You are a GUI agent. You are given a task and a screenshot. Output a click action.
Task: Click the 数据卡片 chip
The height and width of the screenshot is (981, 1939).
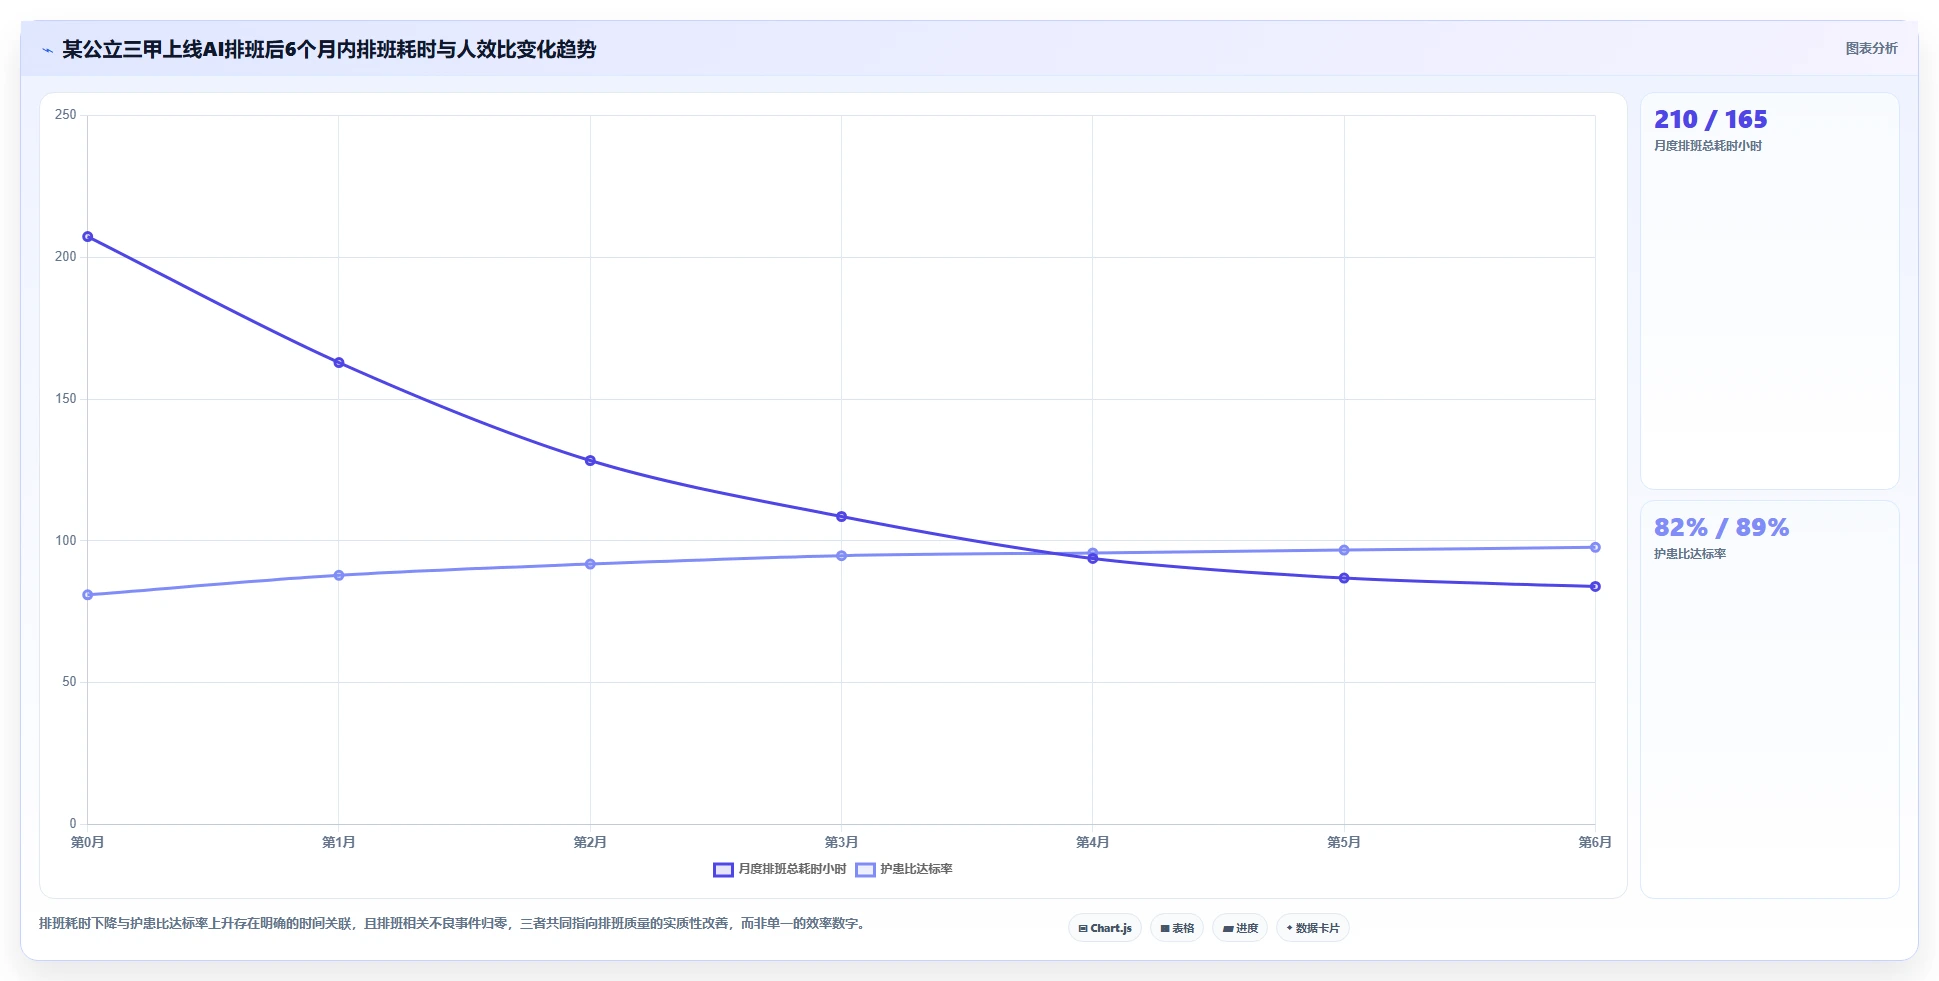1313,928
